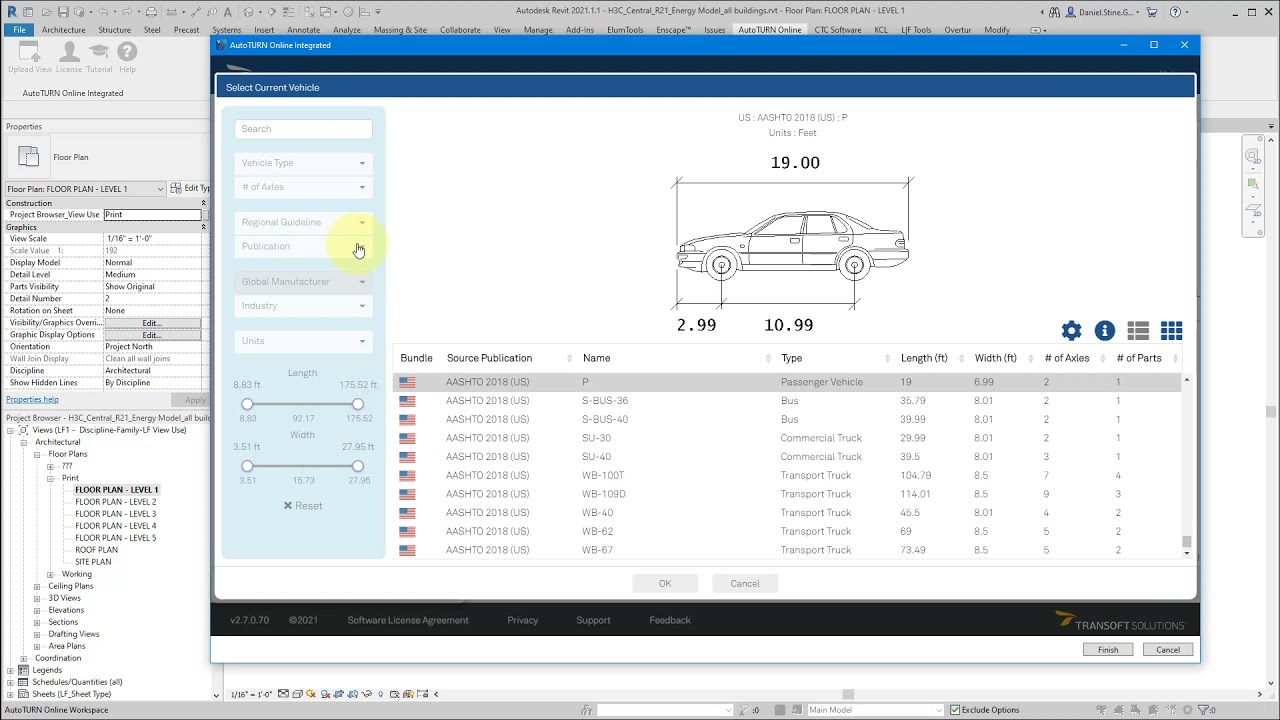Click the Length slider maximum handle
The image size is (1280, 720).
tap(357, 404)
